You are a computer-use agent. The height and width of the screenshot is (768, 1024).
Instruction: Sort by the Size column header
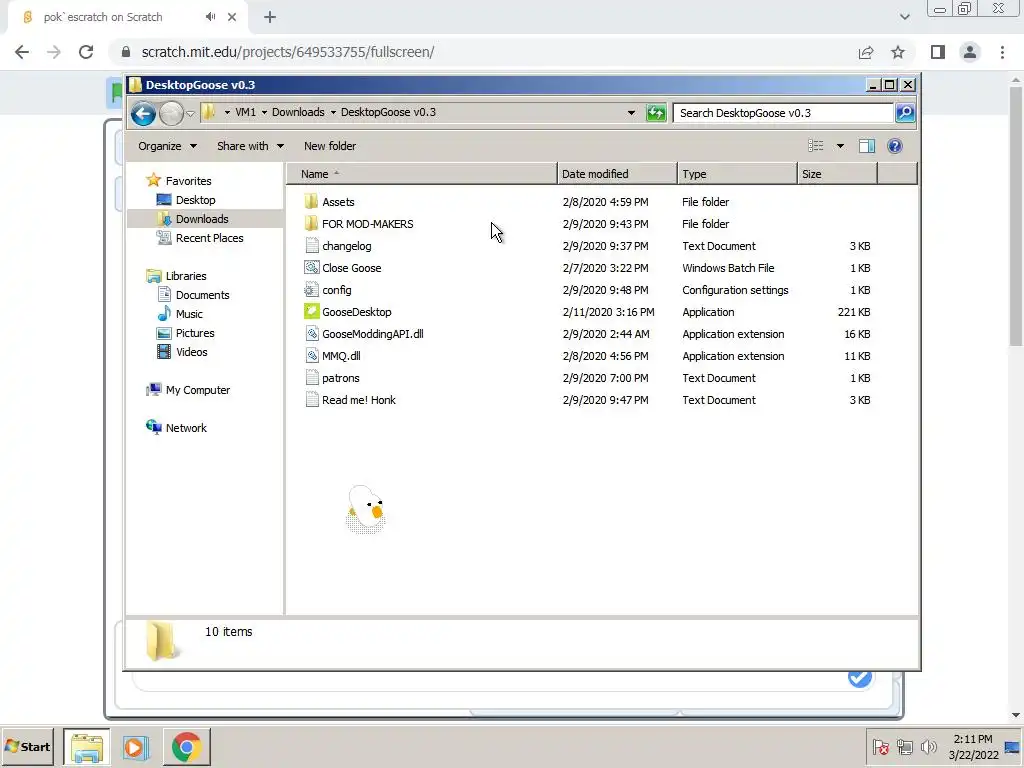click(x=837, y=174)
